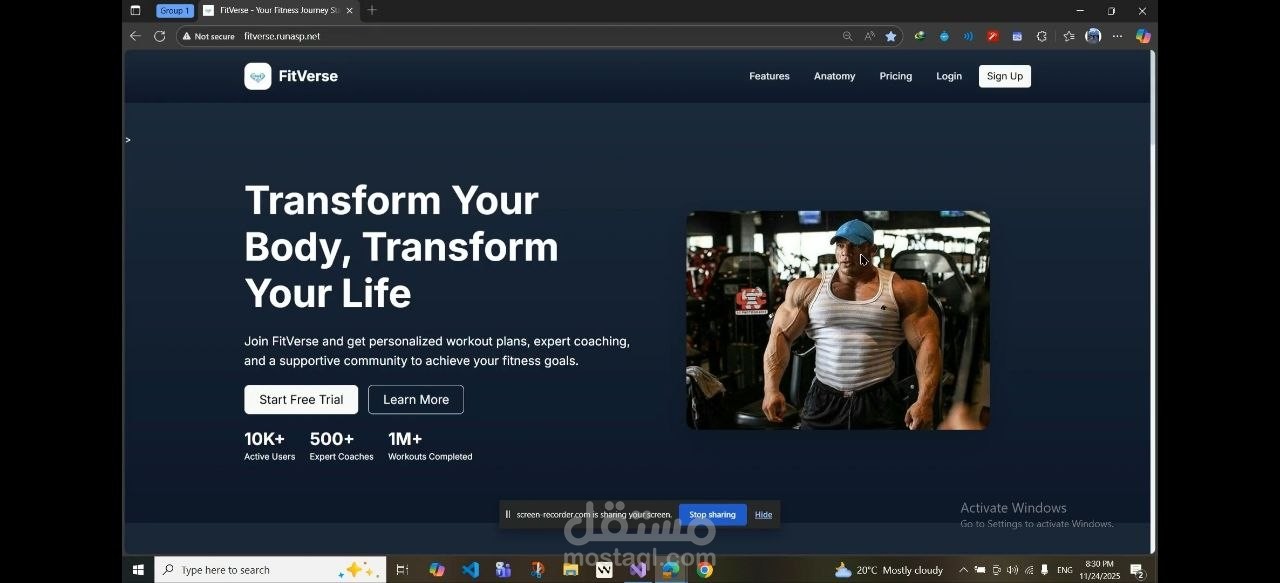Click Stop sharing in the screen-share bar
The height and width of the screenshot is (583, 1280).
712,515
